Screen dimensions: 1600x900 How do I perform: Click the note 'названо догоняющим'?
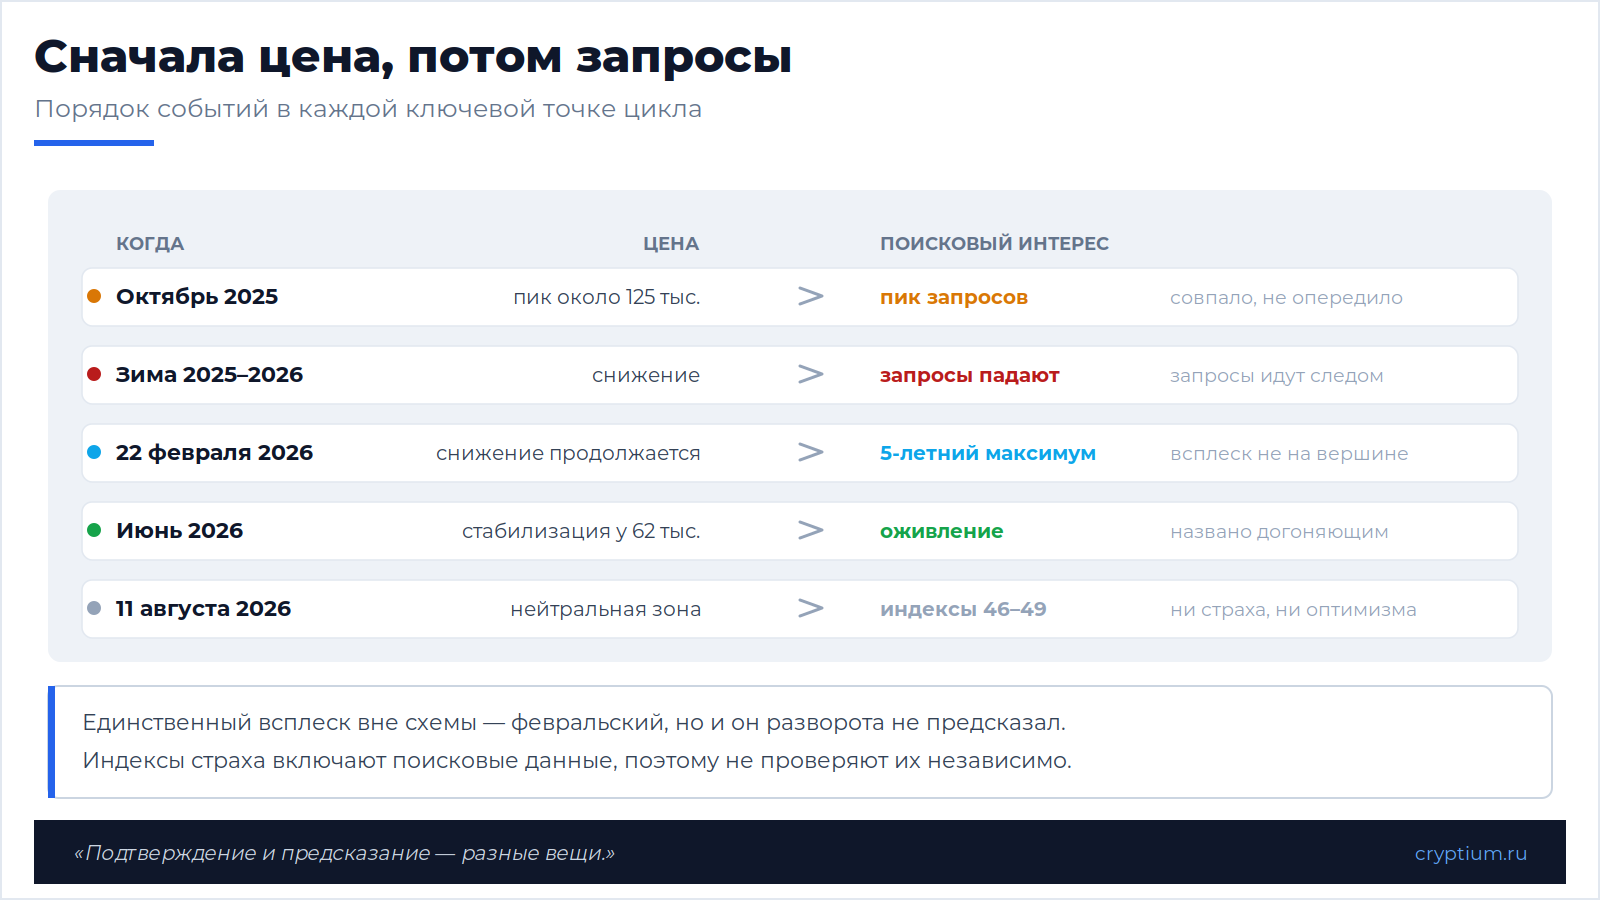click(1279, 531)
